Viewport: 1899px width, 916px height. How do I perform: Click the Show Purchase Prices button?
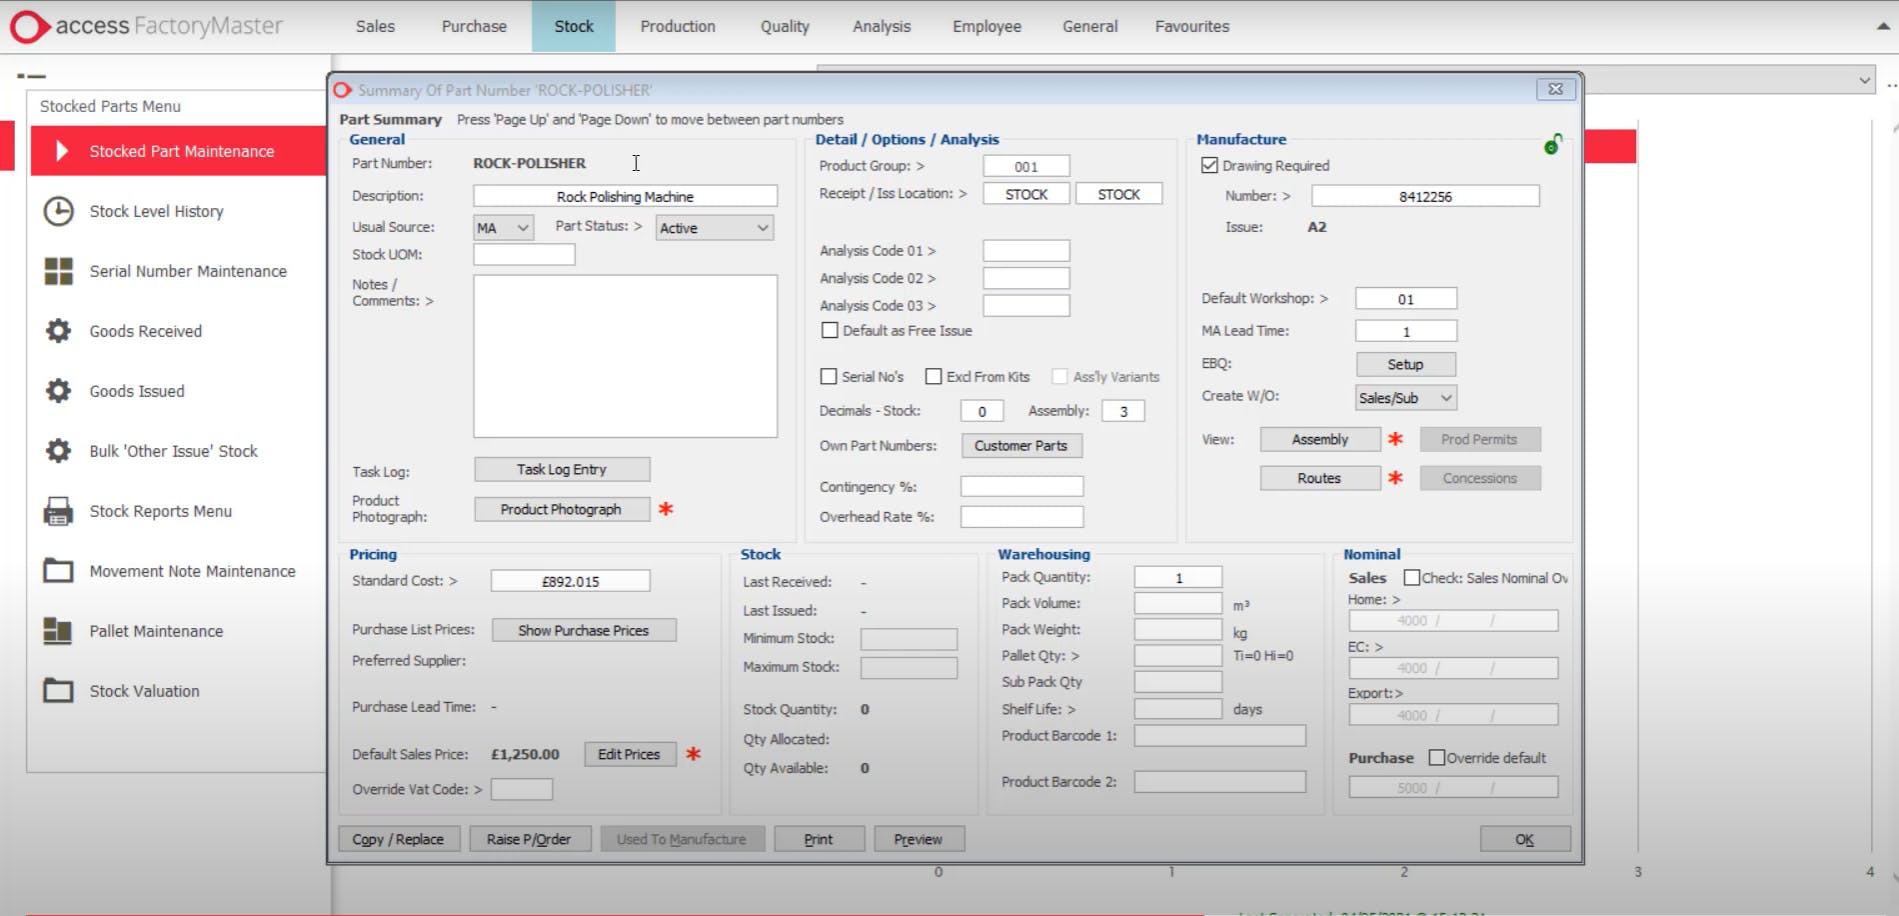584,630
